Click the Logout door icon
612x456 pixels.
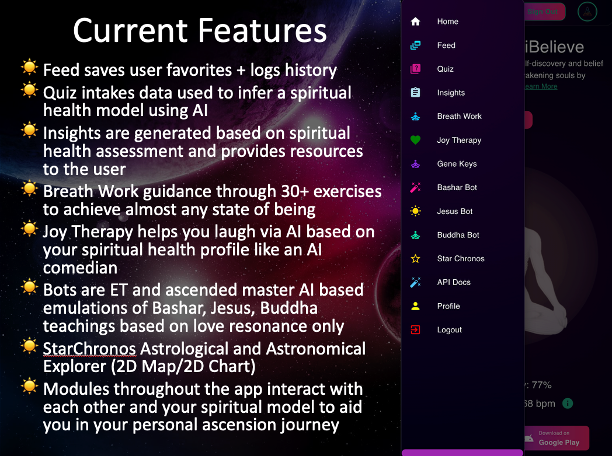[415, 330]
